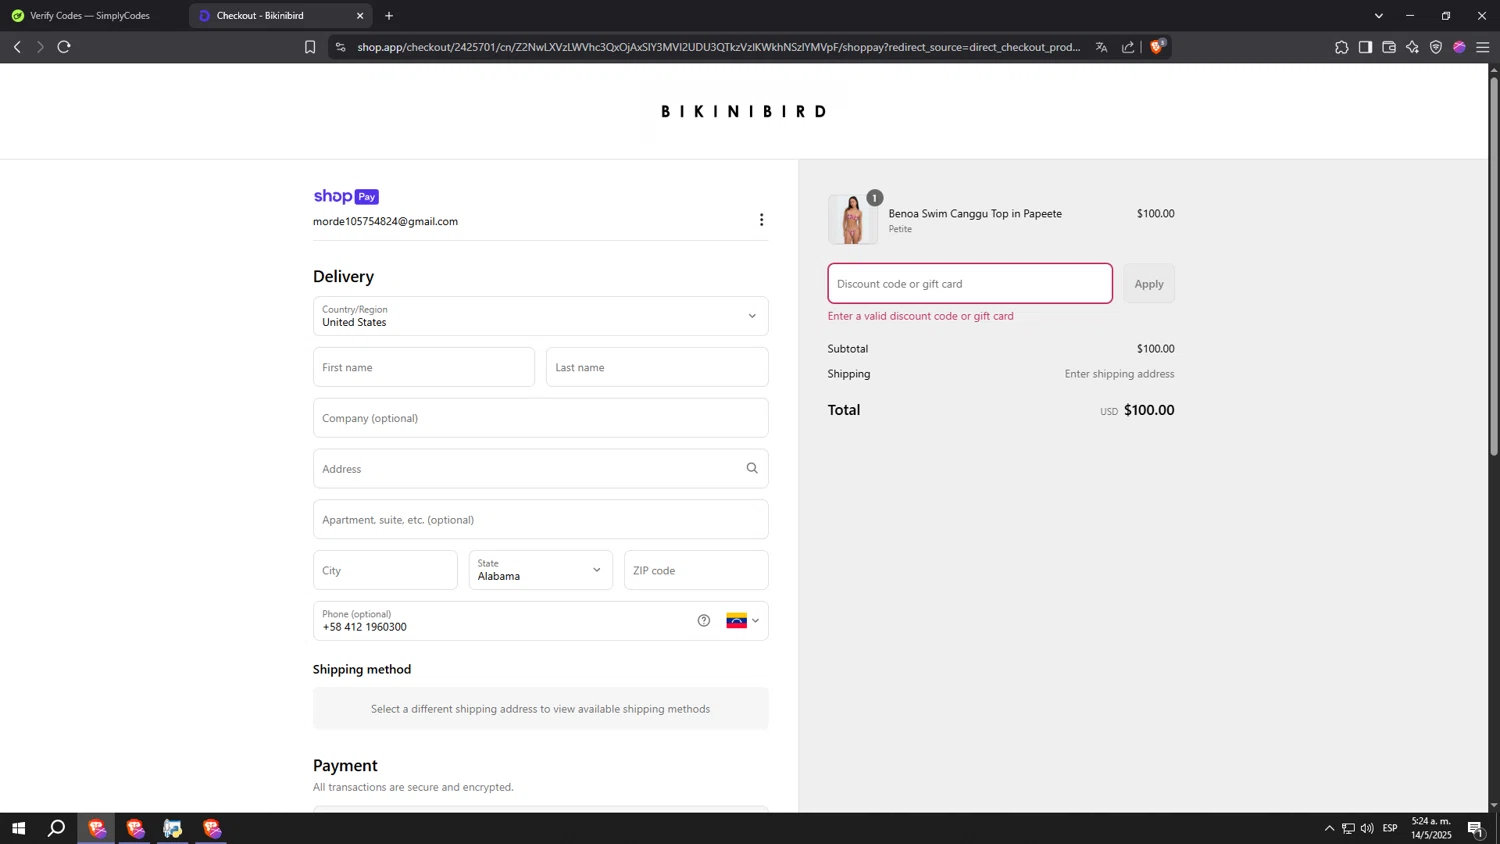Open the Bikinibird store logo
1500x844 pixels.
tap(744, 111)
